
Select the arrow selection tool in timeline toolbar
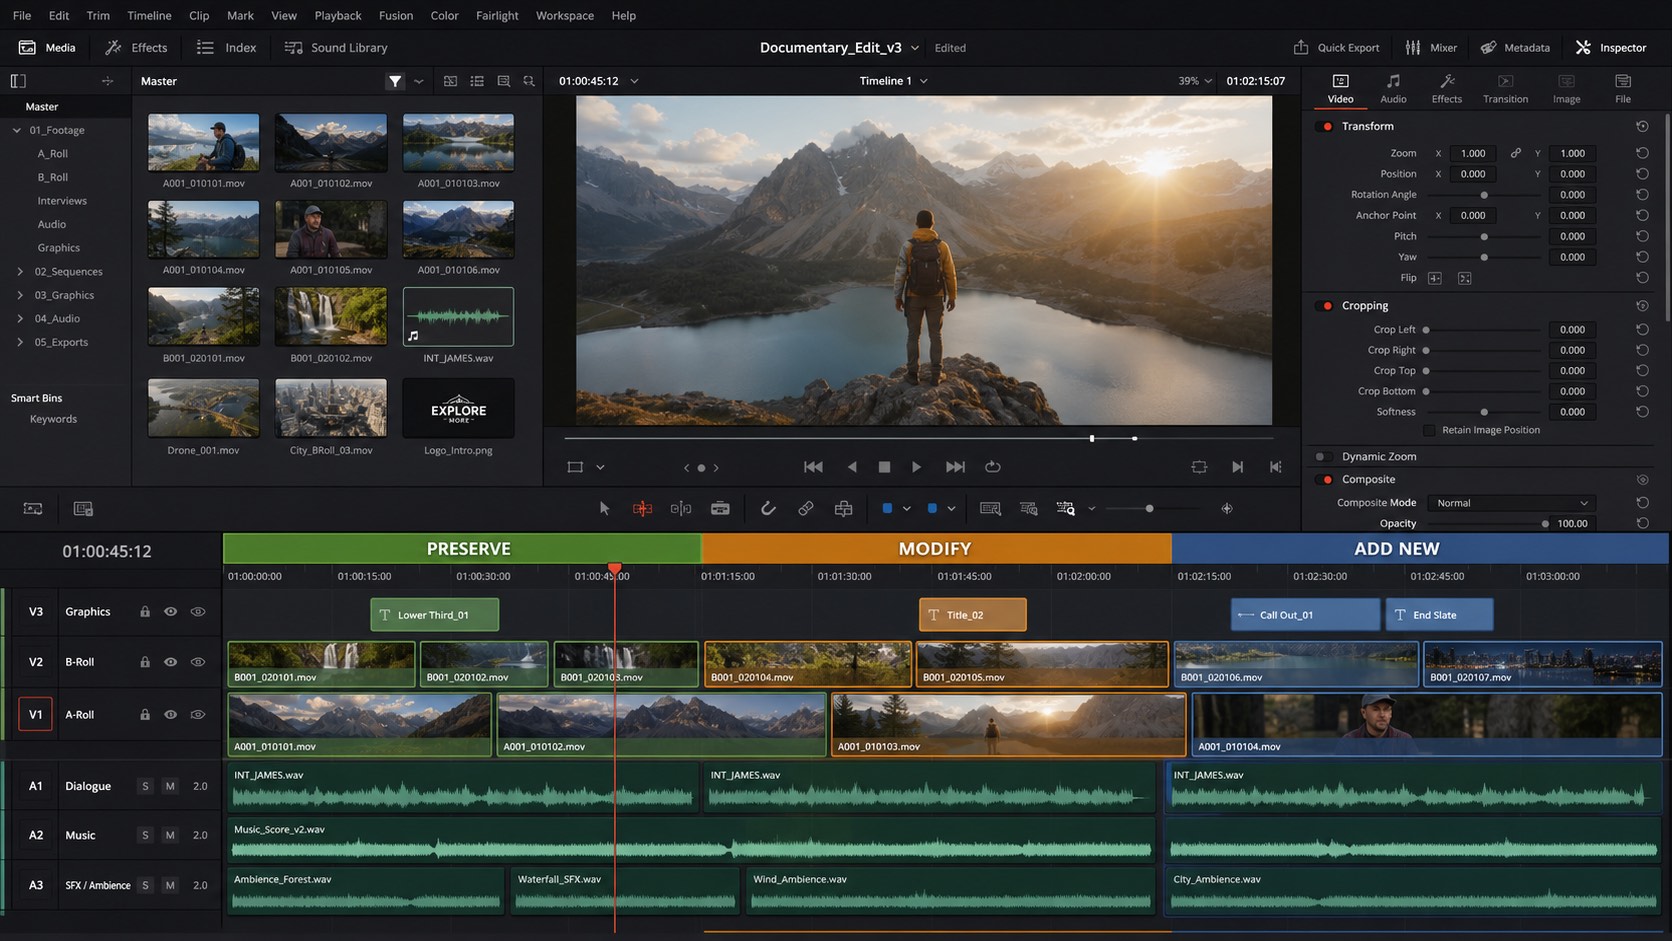pyautogui.click(x=604, y=508)
